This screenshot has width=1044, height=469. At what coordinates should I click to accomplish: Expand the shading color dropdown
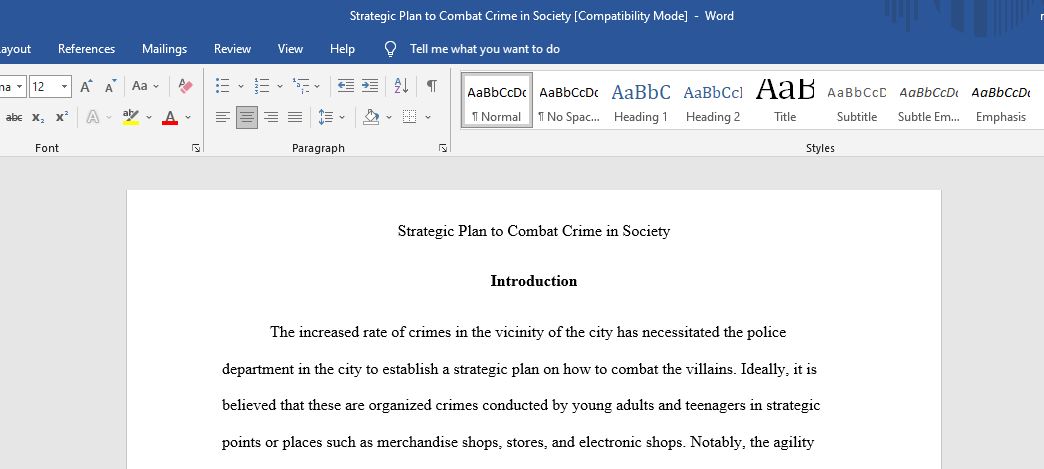click(x=389, y=118)
